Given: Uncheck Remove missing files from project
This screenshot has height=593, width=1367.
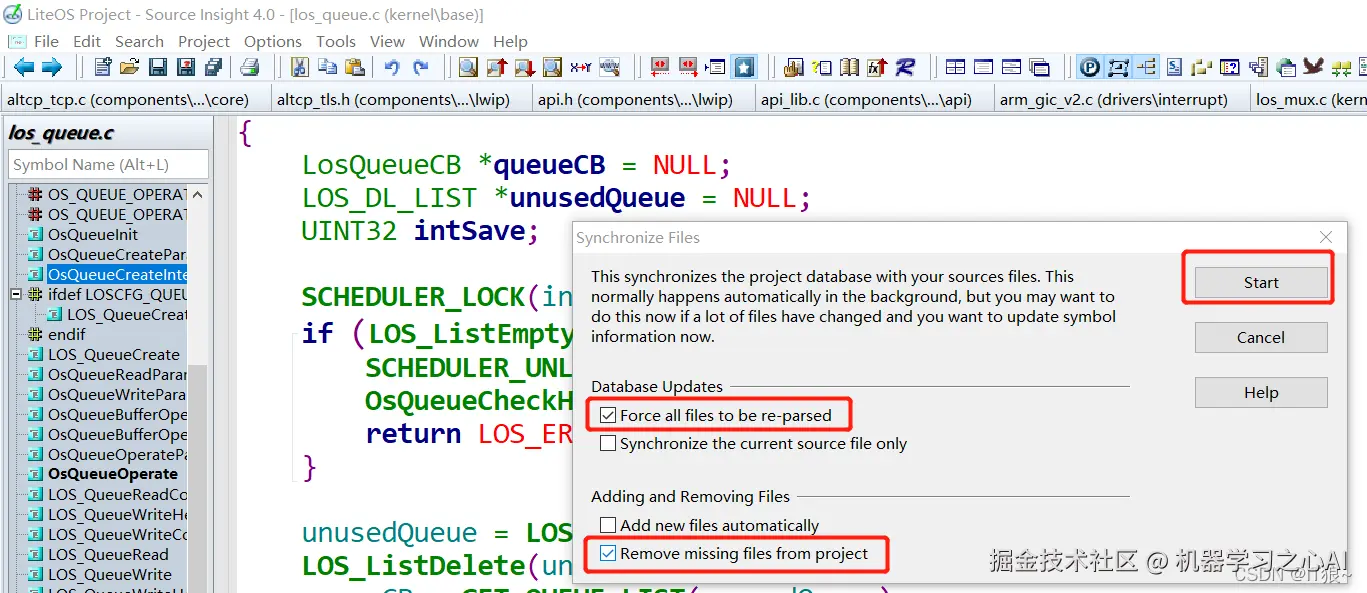Looking at the screenshot, I should pos(608,553).
